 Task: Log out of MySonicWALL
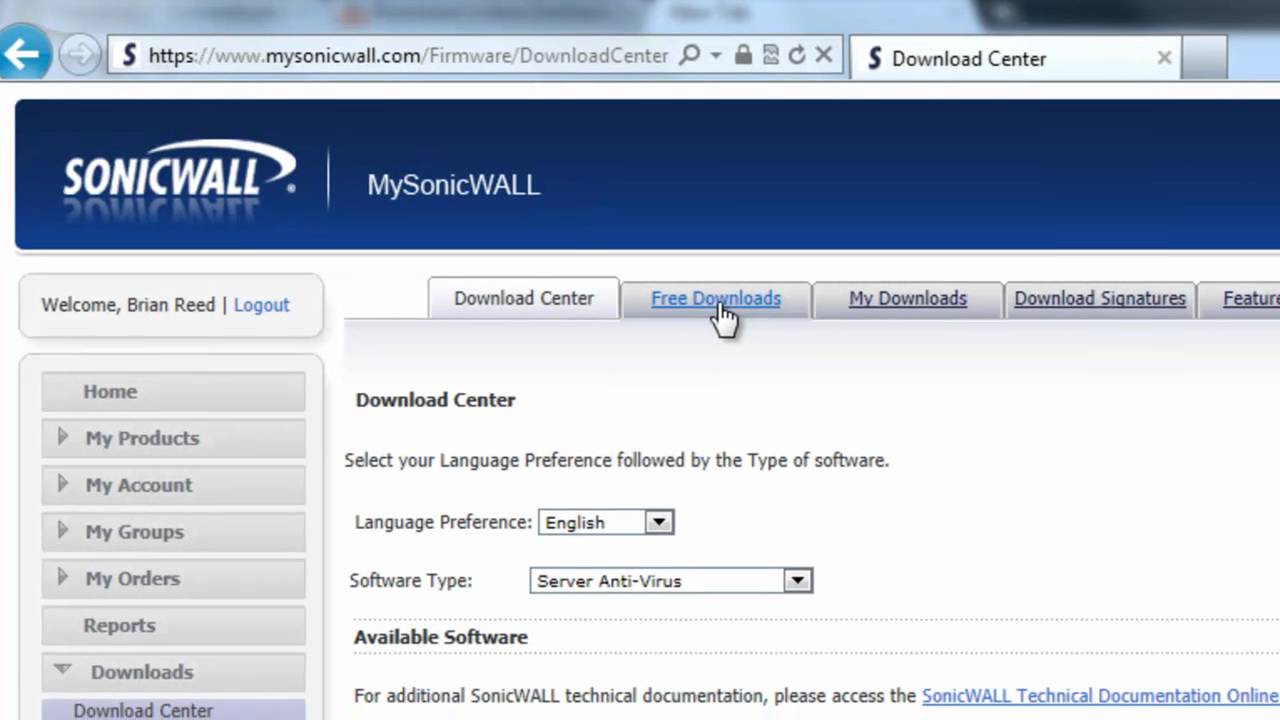tap(261, 305)
